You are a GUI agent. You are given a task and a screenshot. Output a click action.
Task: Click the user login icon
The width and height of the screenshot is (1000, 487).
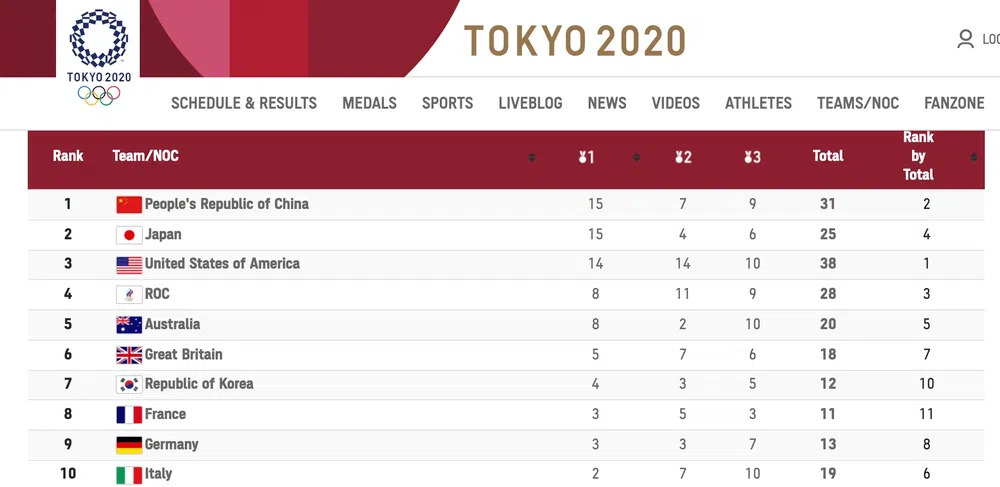point(965,39)
